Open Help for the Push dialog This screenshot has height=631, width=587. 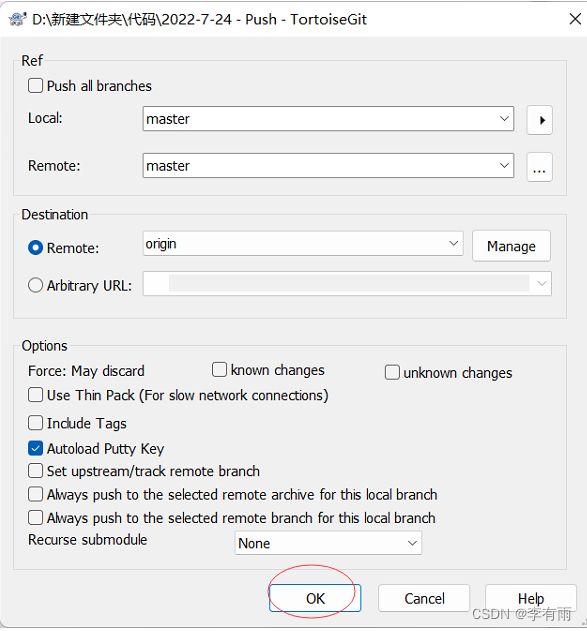(x=531, y=598)
